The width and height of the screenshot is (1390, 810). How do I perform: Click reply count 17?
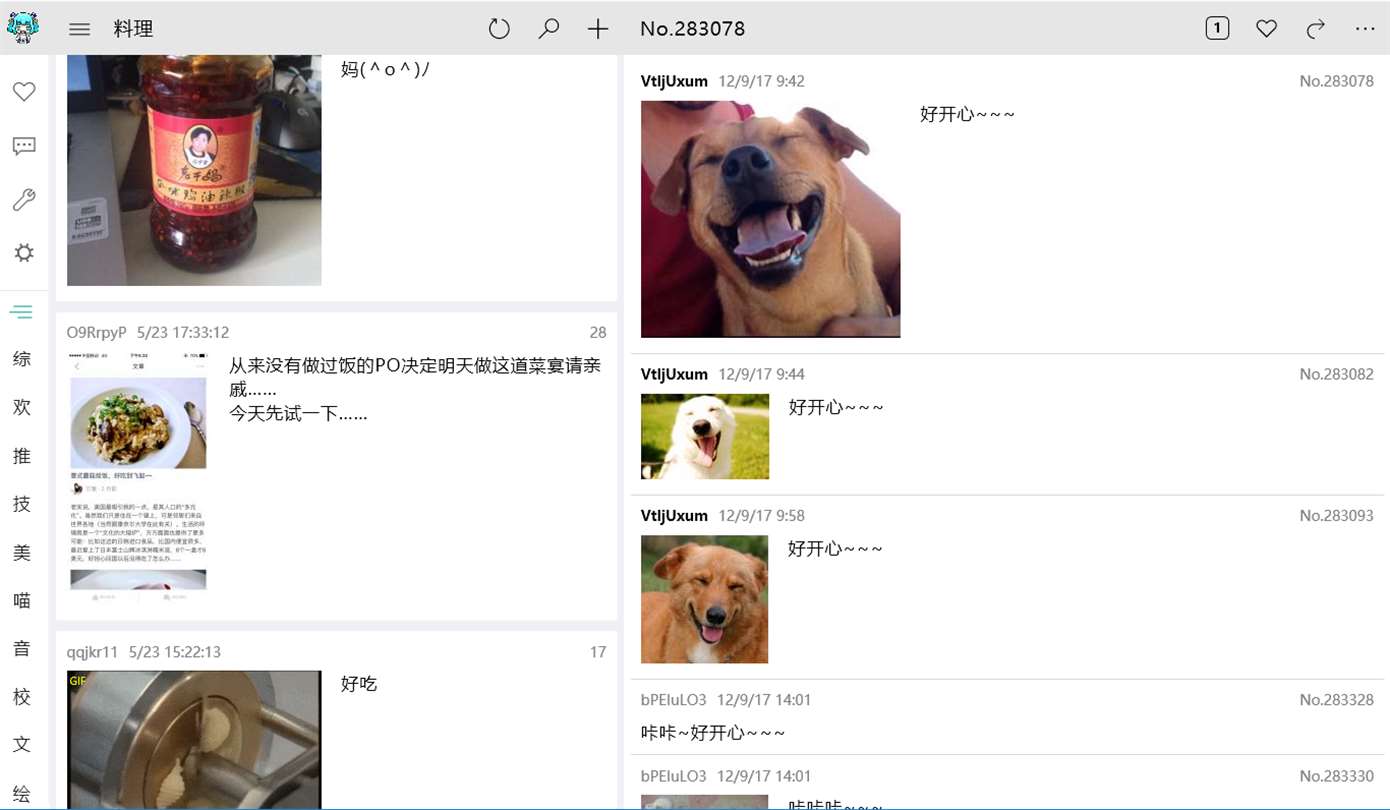coord(598,652)
